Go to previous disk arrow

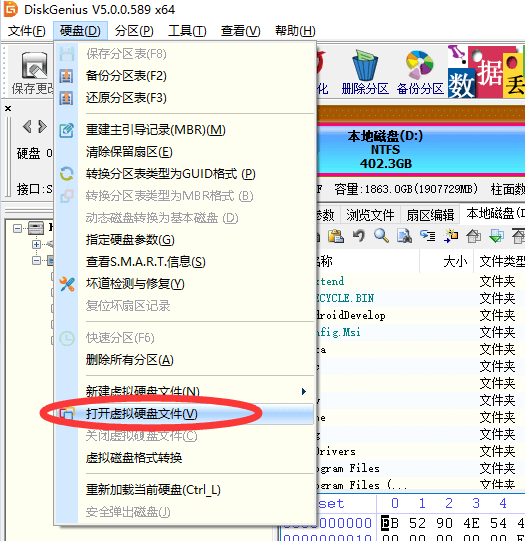(27, 127)
